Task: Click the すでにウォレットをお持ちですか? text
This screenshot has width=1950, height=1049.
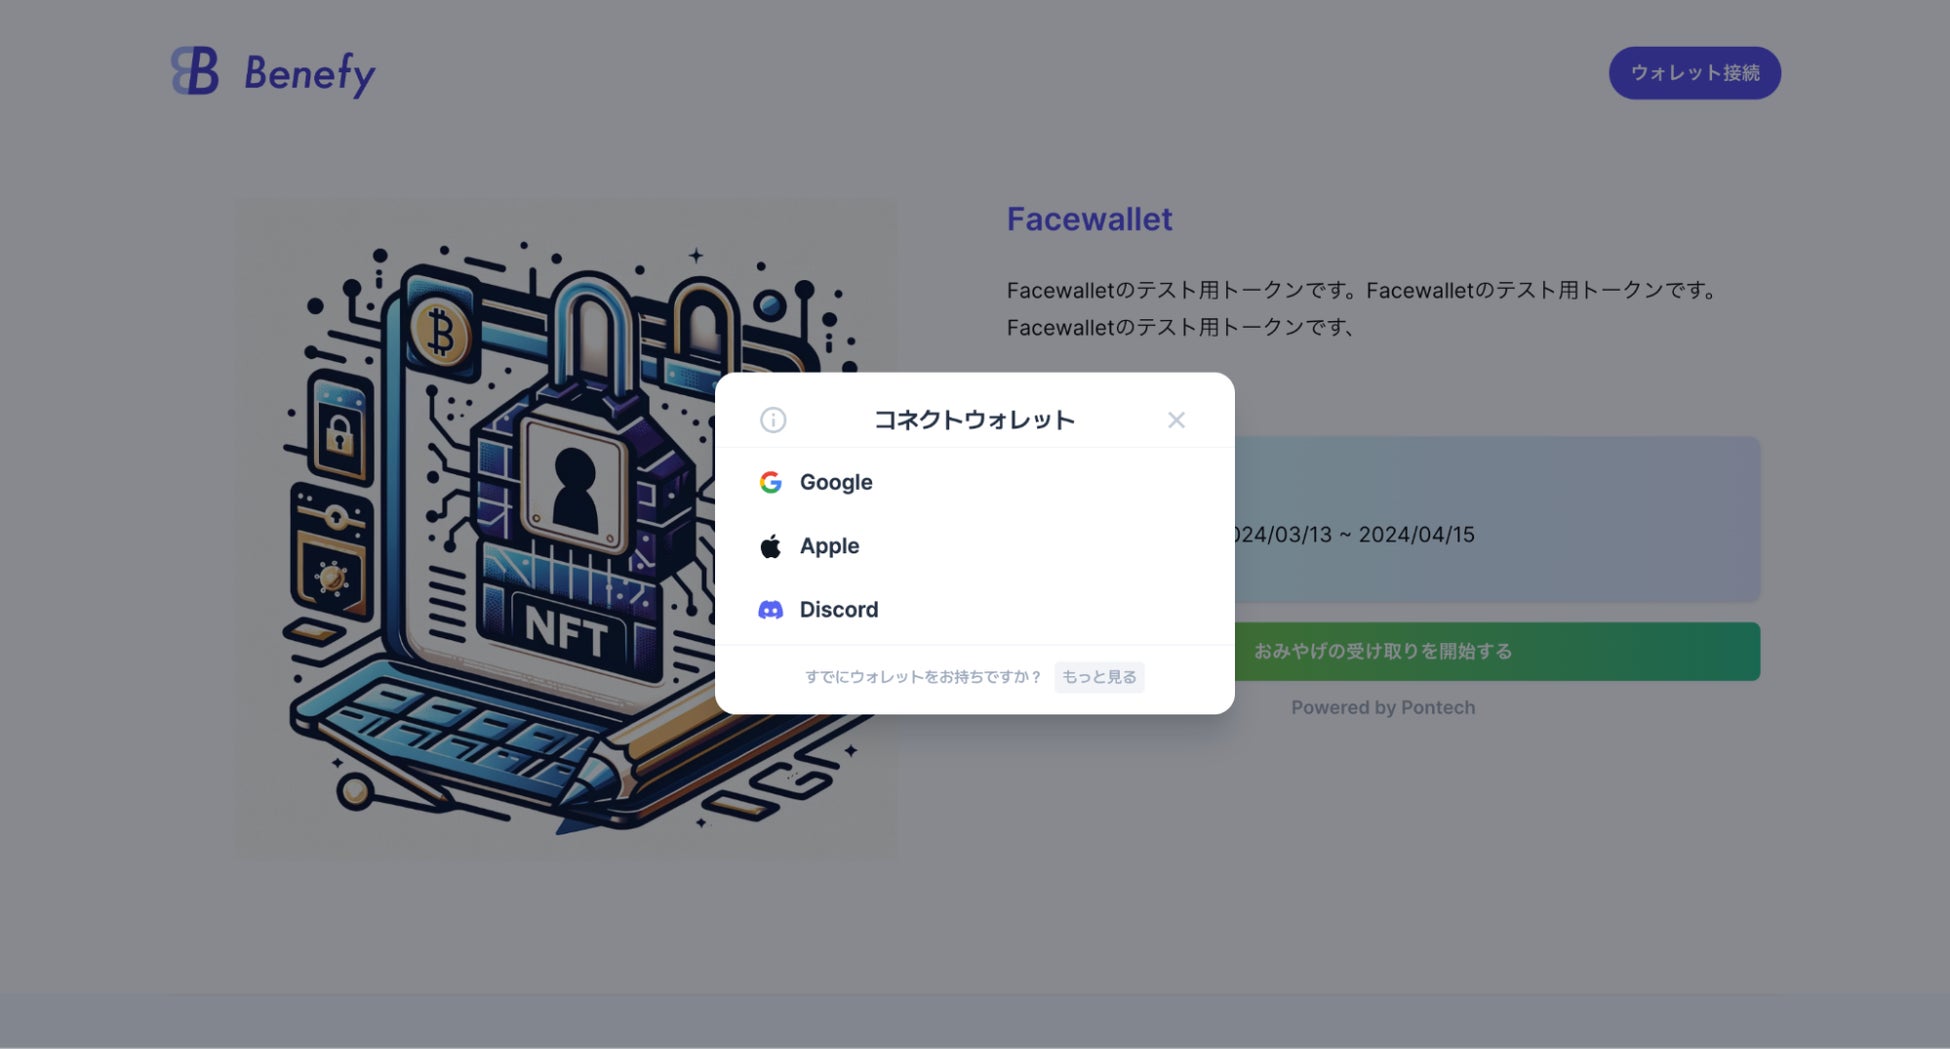Action: coord(923,677)
